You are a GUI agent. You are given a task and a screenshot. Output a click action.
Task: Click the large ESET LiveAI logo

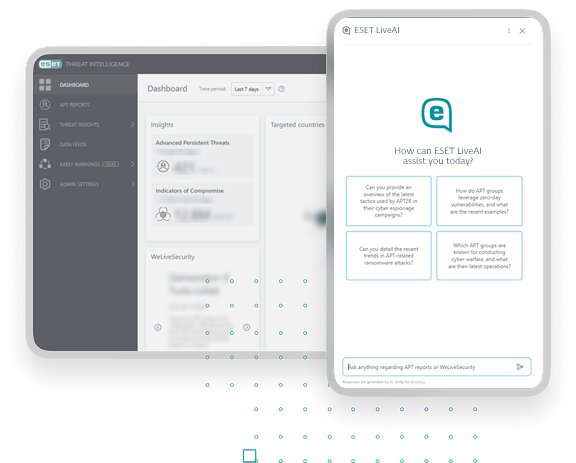click(x=437, y=115)
